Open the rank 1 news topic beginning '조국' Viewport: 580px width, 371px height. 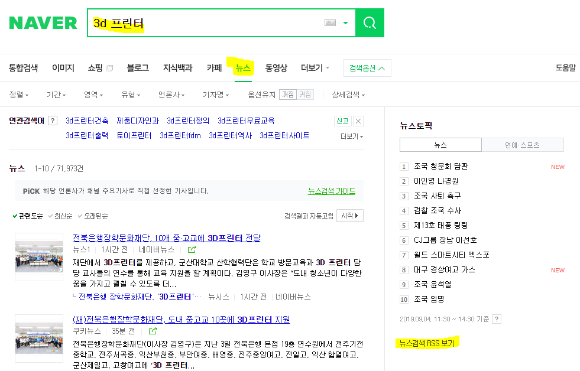coord(441,166)
